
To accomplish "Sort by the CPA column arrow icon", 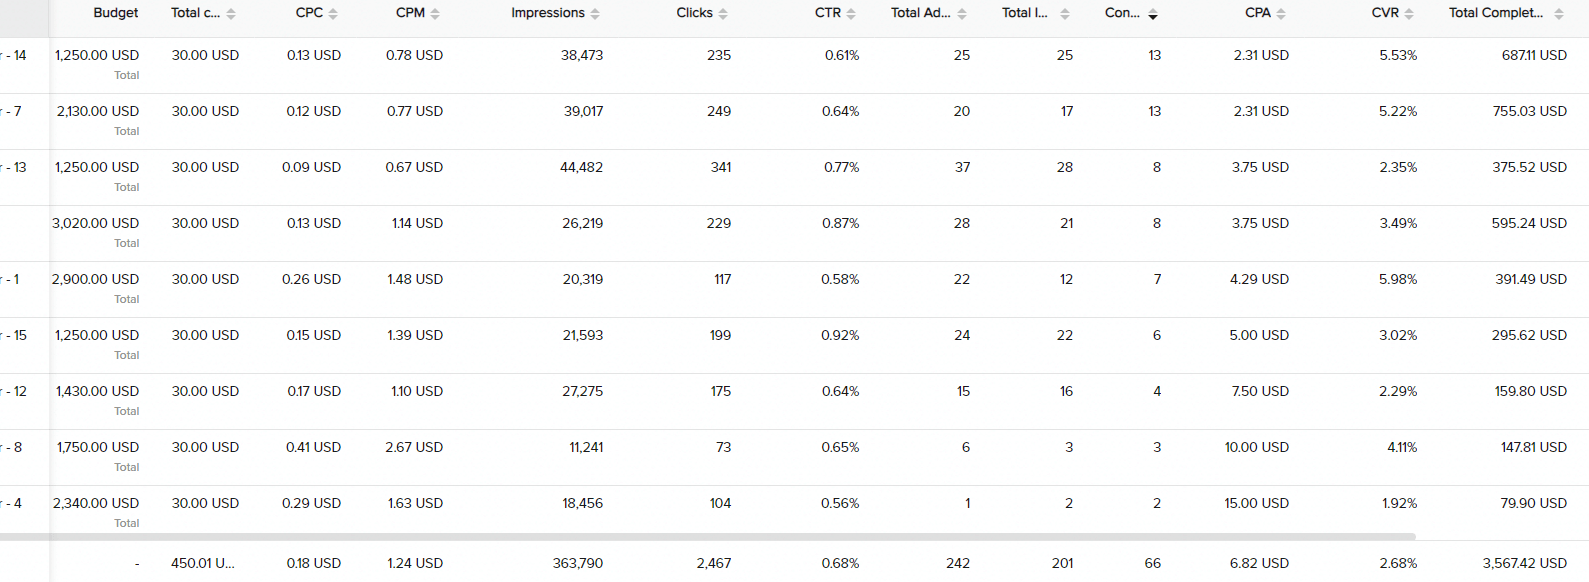I will pyautogui.click(x=1281, y=14).
